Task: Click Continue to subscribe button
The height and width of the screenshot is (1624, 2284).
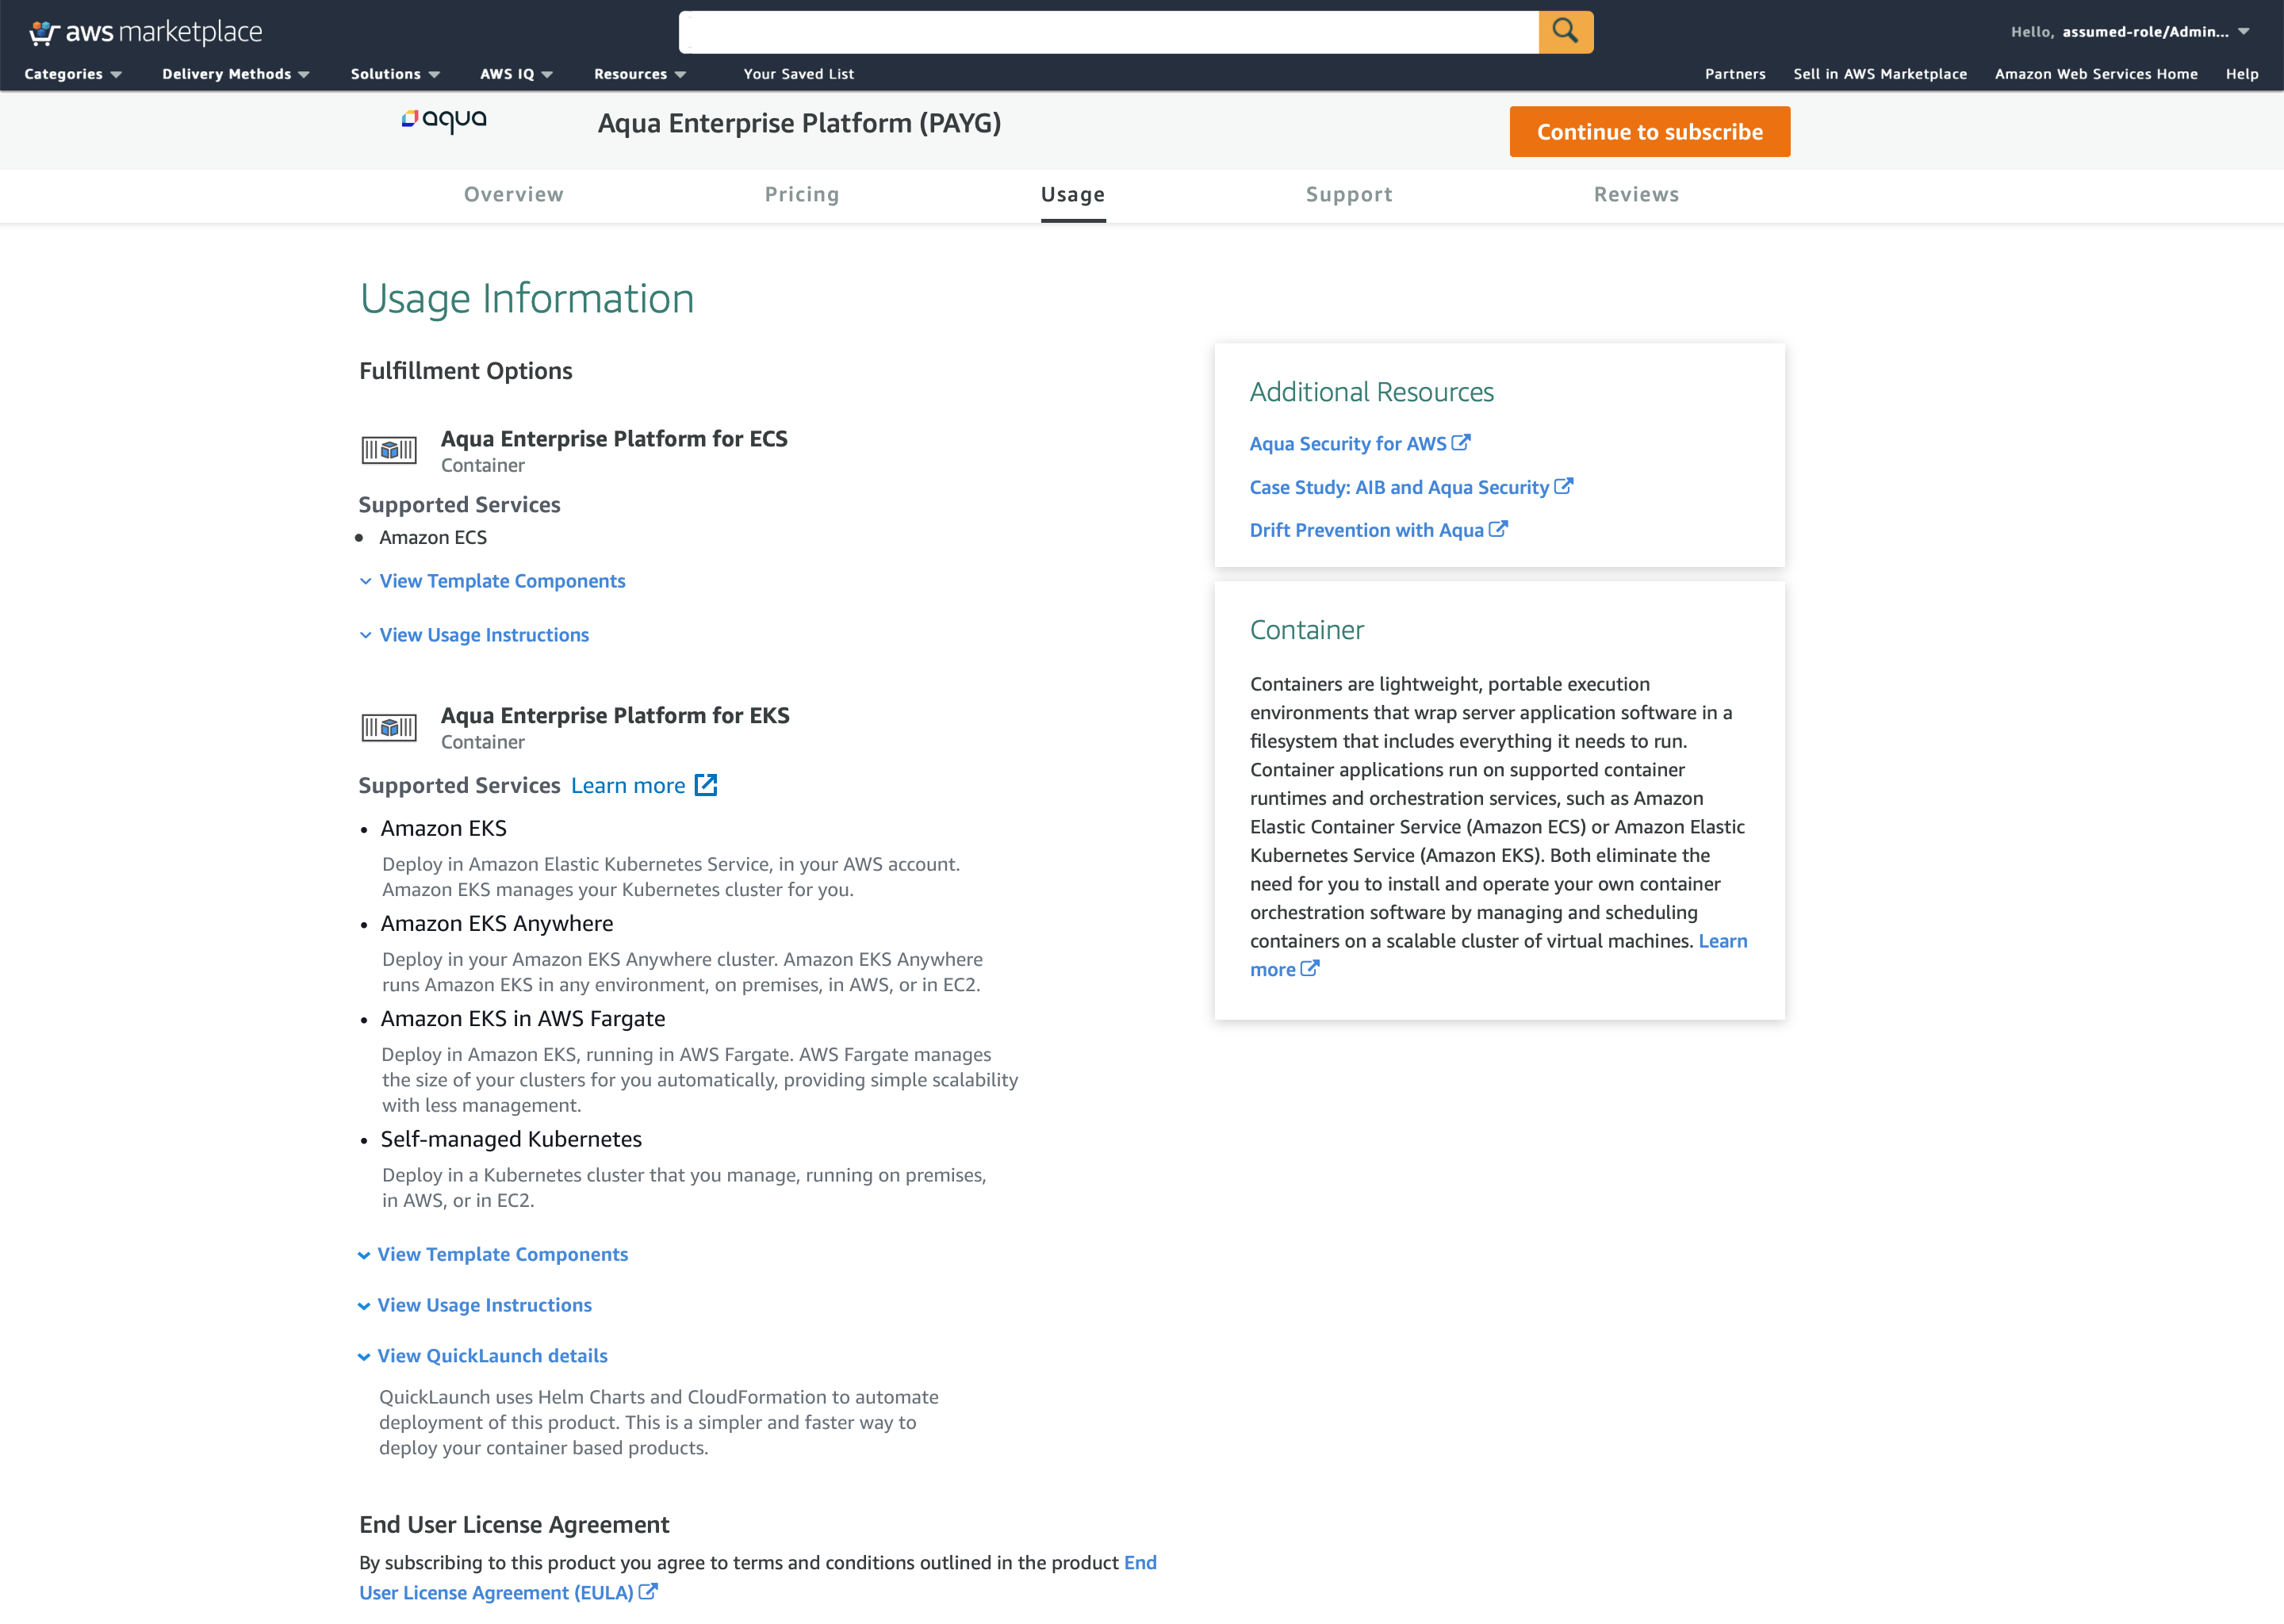Action: (1649, 132)
